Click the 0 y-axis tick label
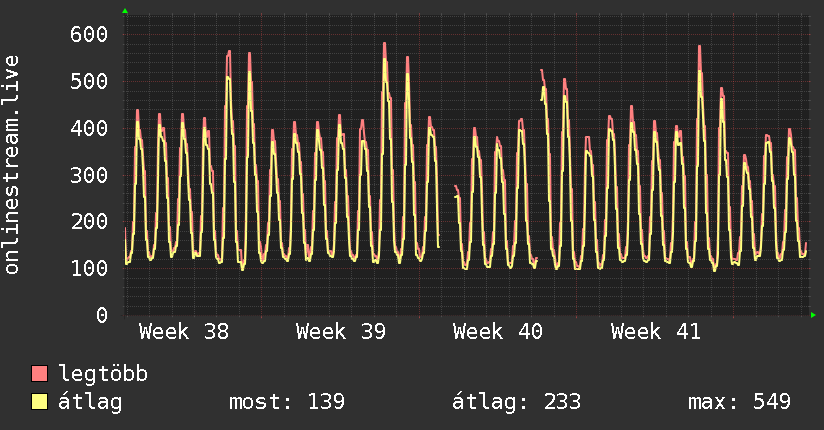Viewport: 824px width, 430px height. [102, 315]
